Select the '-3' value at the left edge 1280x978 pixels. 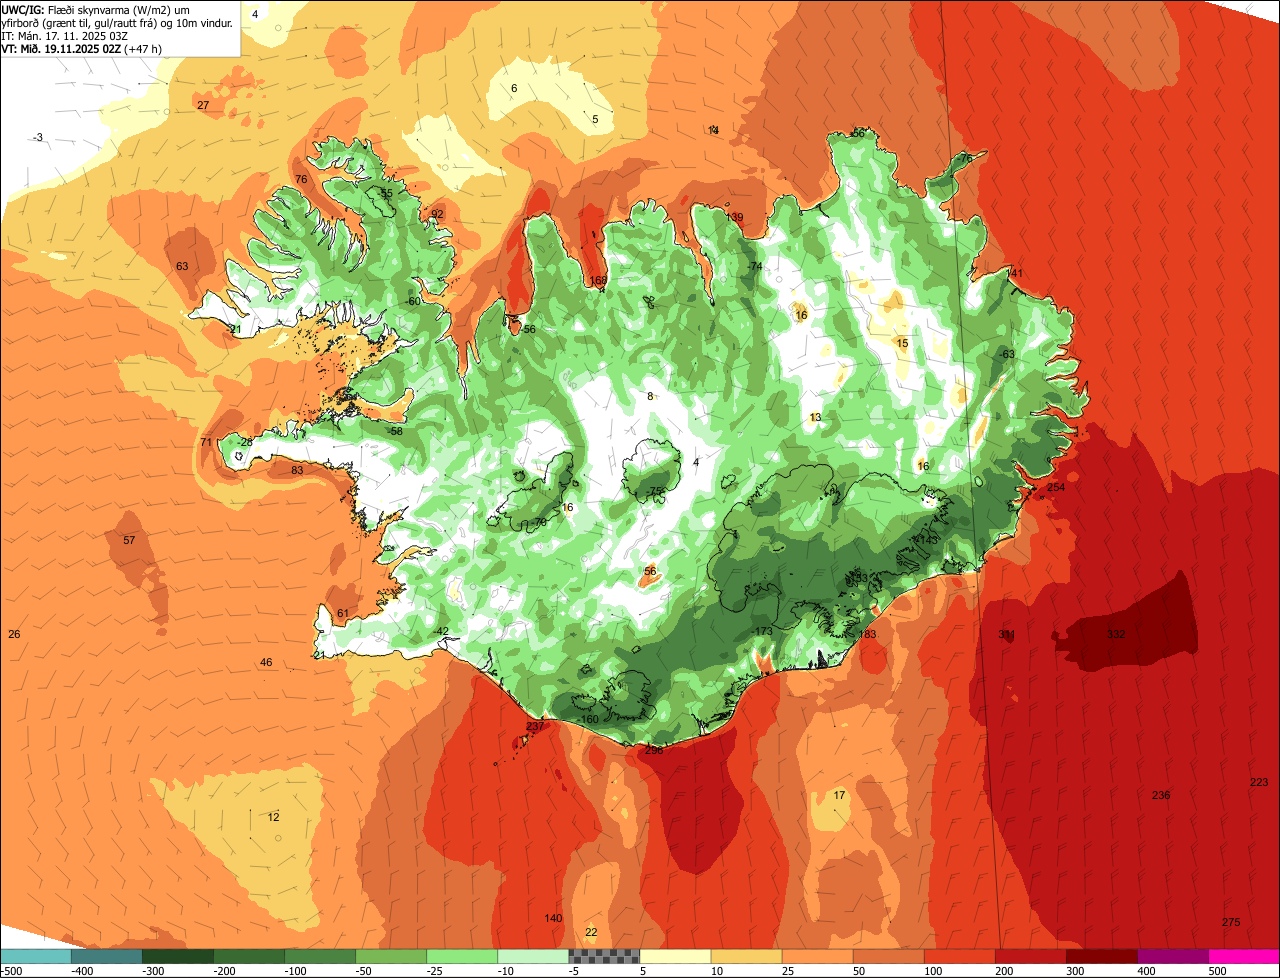pyautogui.click(x=38, y=137)
